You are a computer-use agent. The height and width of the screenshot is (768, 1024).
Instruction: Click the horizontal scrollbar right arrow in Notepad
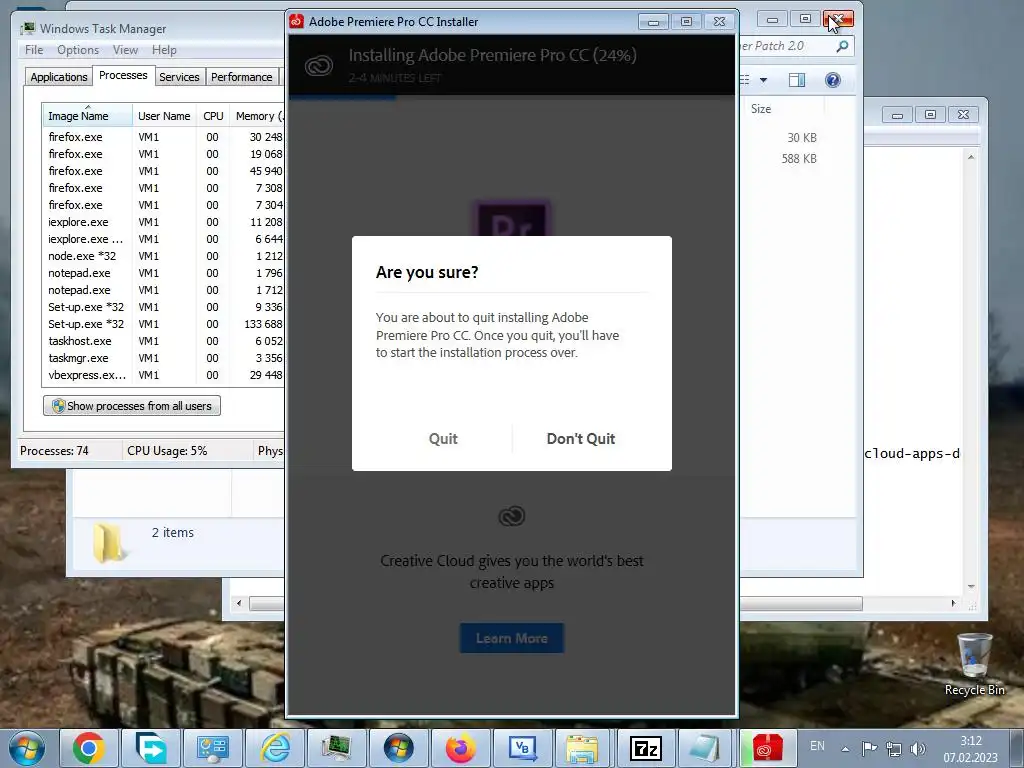tap(953, 603)
